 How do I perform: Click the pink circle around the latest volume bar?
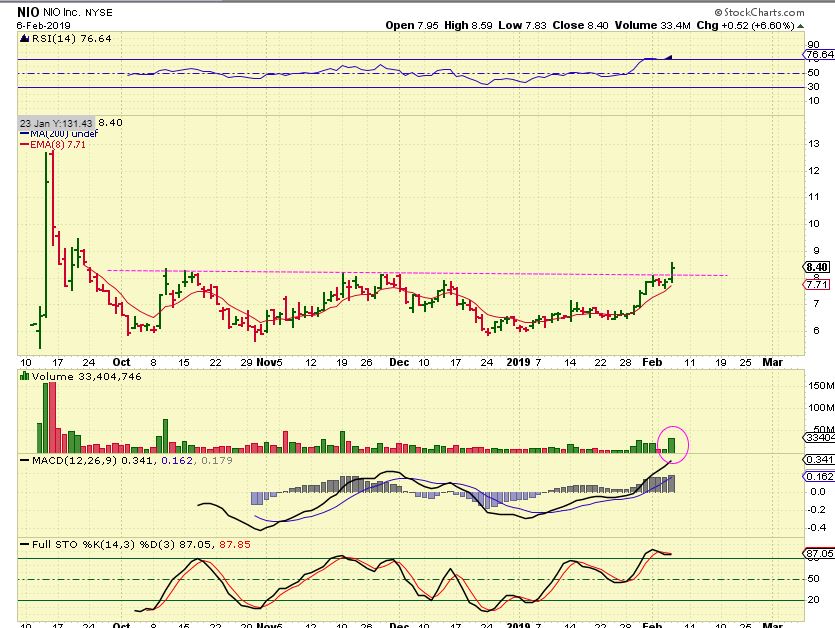[672, 443]
